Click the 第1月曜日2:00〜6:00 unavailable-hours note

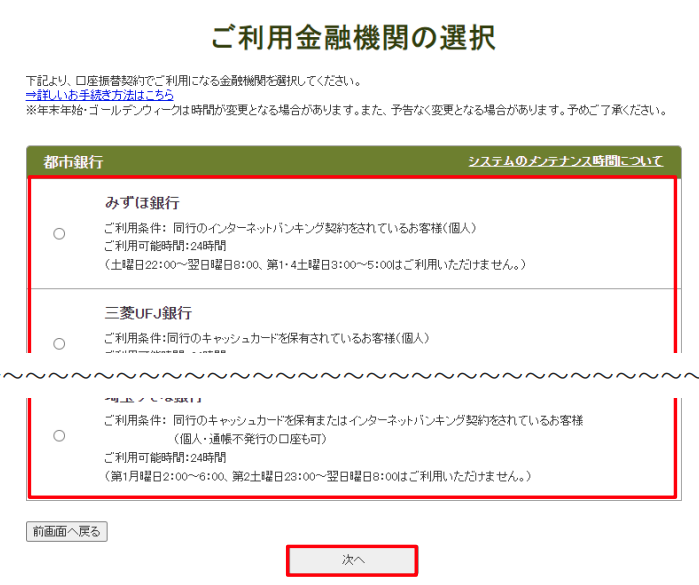[x=318, y=476]
